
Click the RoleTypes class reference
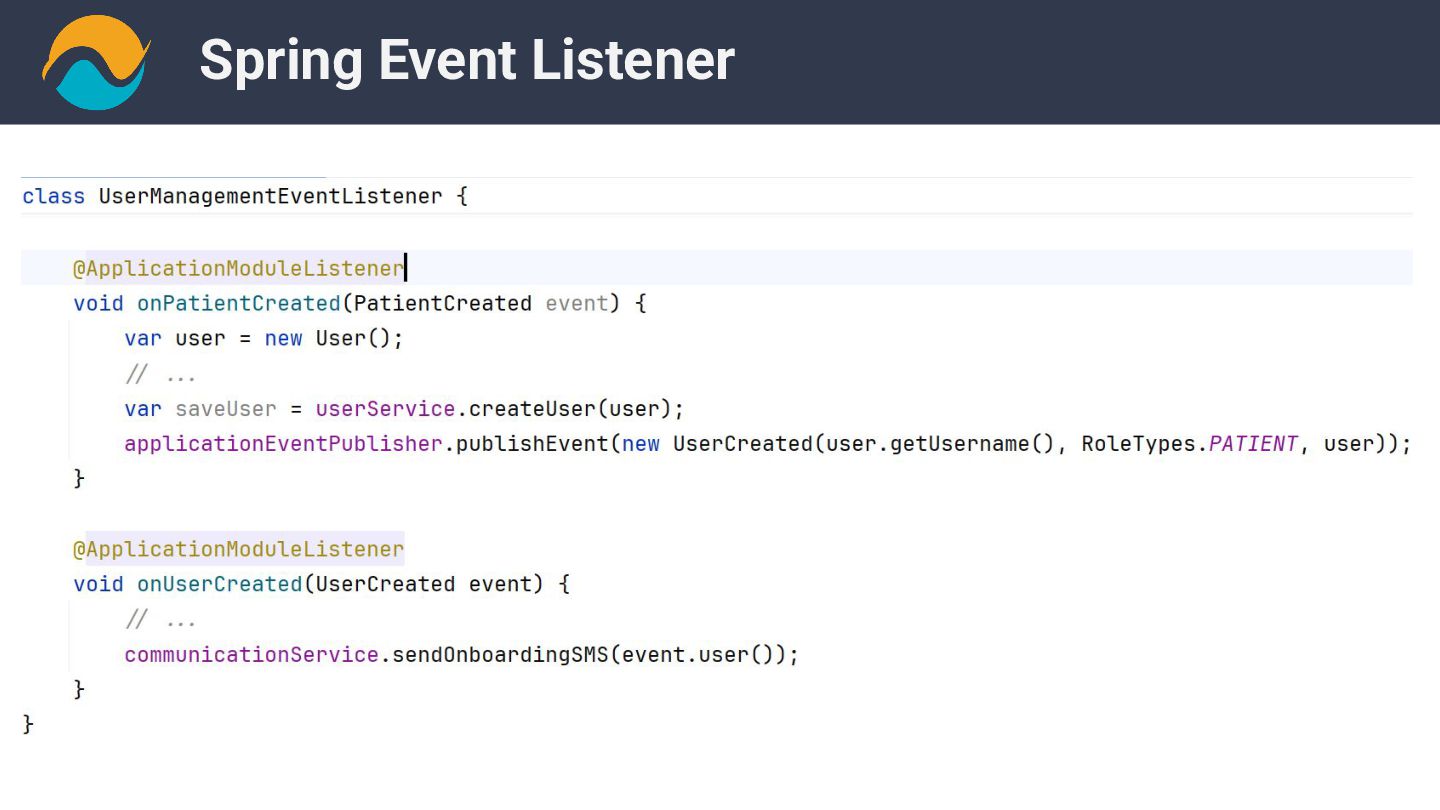coord(1138,443)
